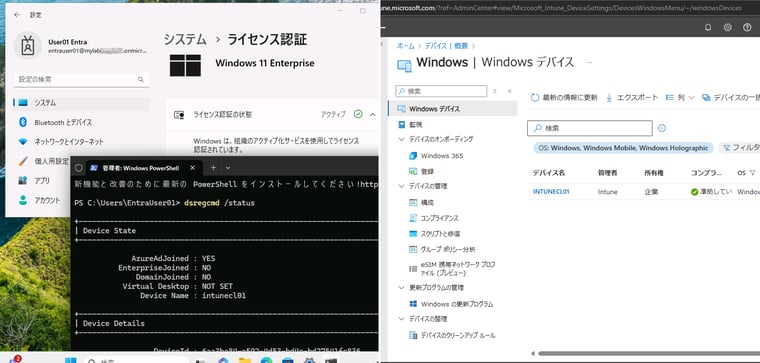Screen dimensions: 760x363
Task: Click the info icon beside device search
Action: point(662,128)
